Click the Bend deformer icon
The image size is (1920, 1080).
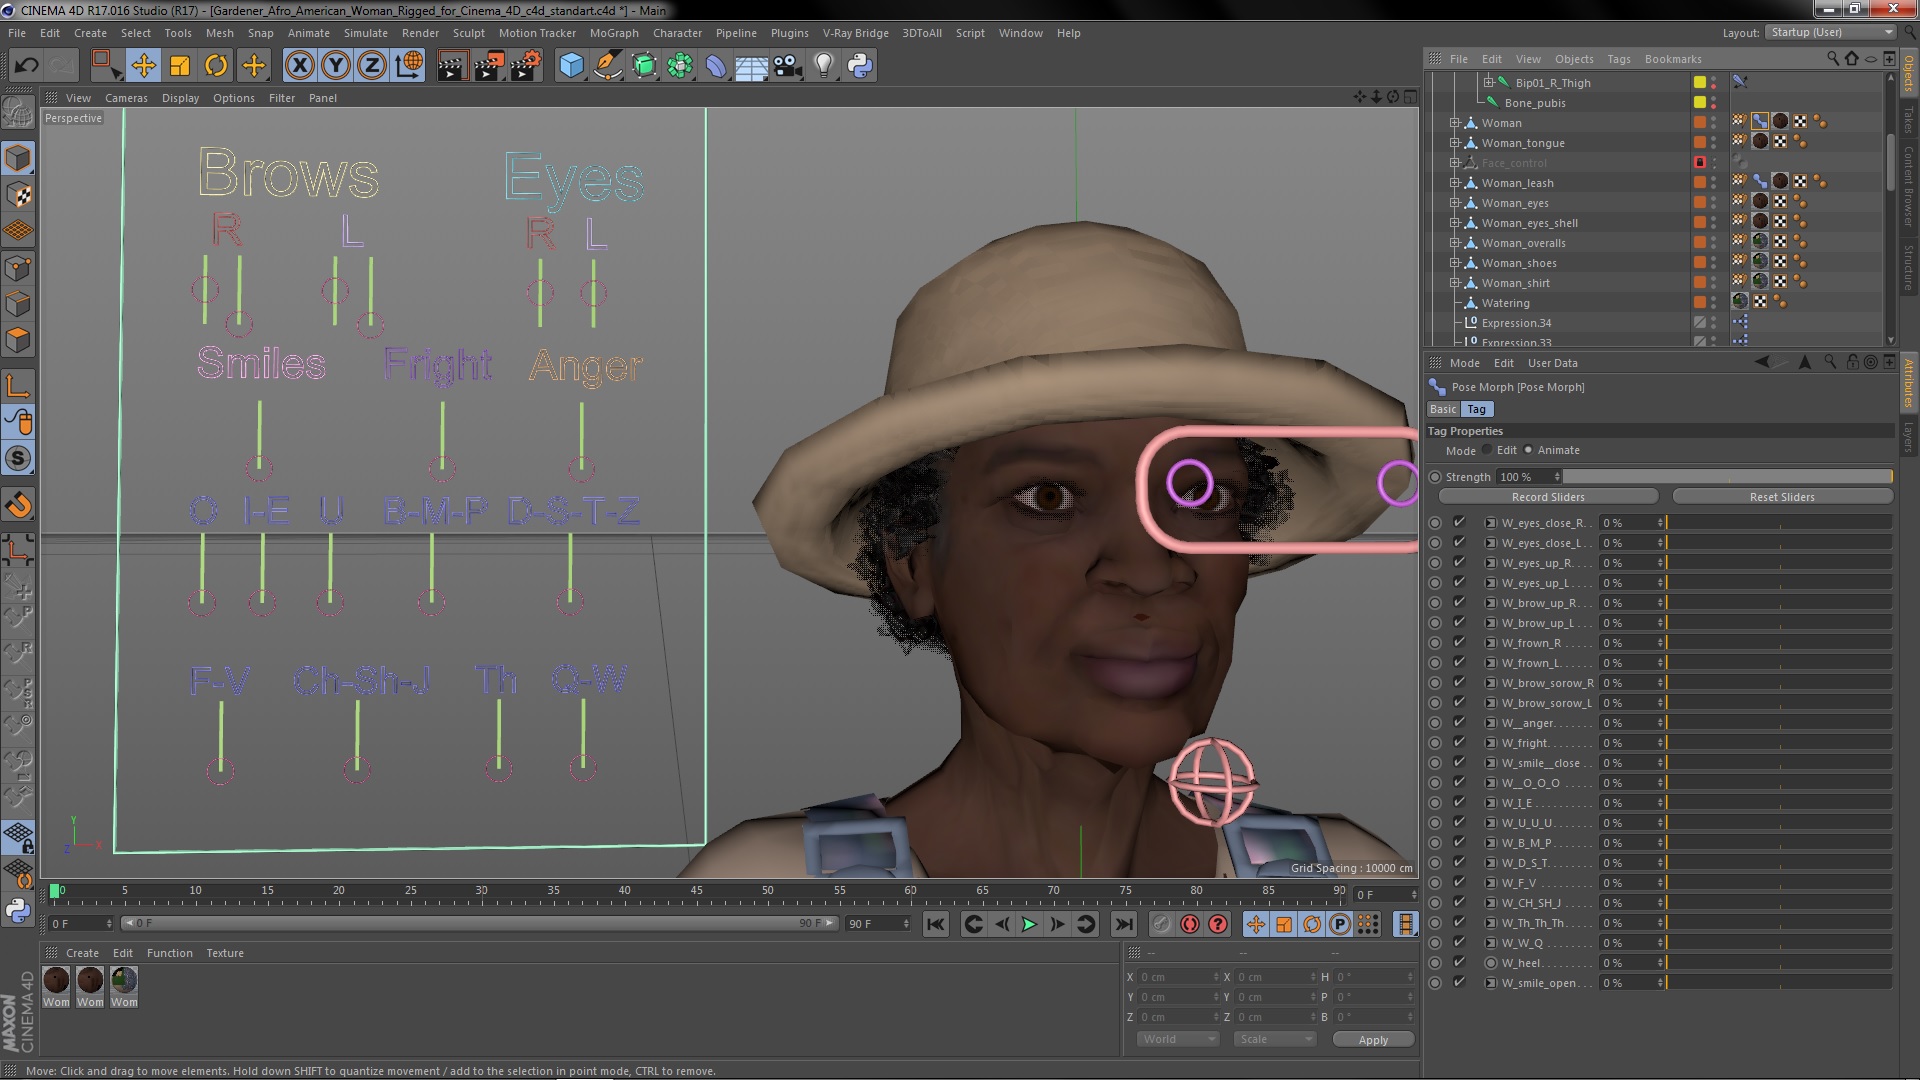pos(716,66)
